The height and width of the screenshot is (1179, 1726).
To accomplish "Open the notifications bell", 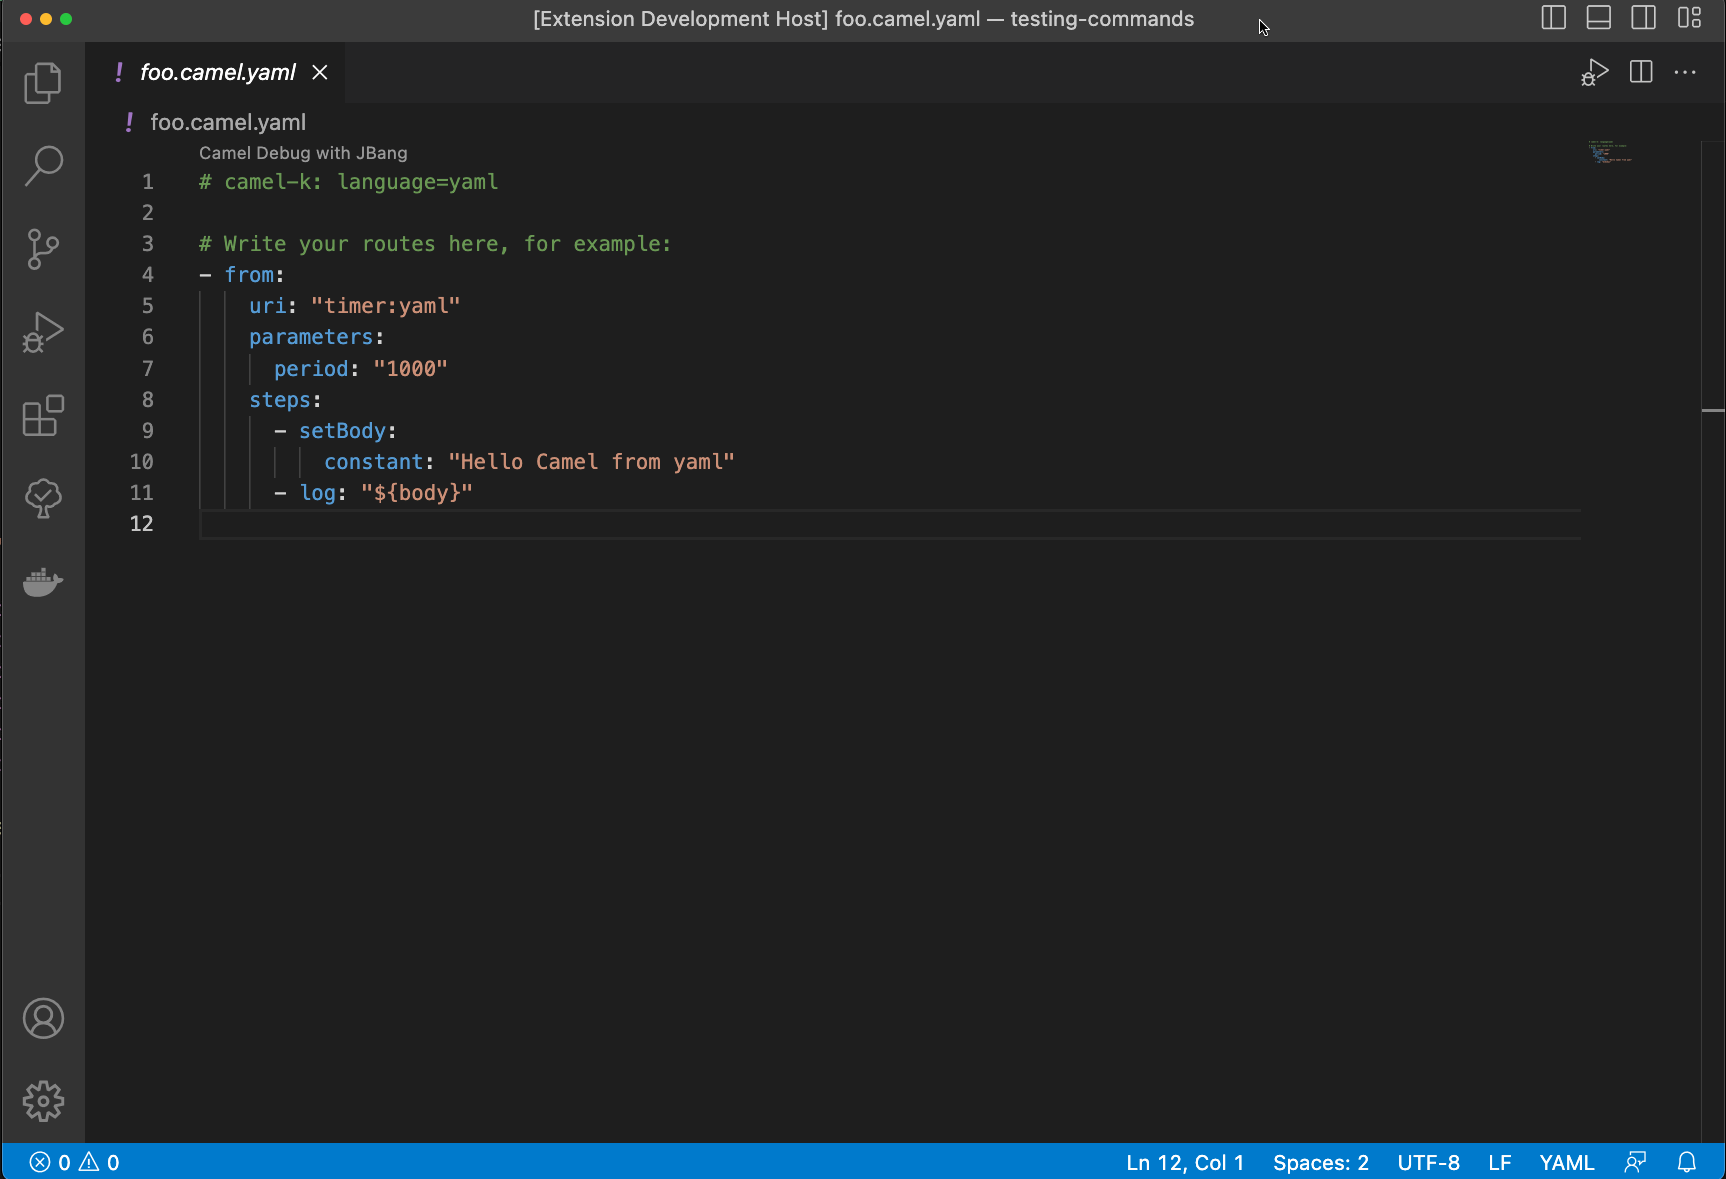I will 1687,1162.
